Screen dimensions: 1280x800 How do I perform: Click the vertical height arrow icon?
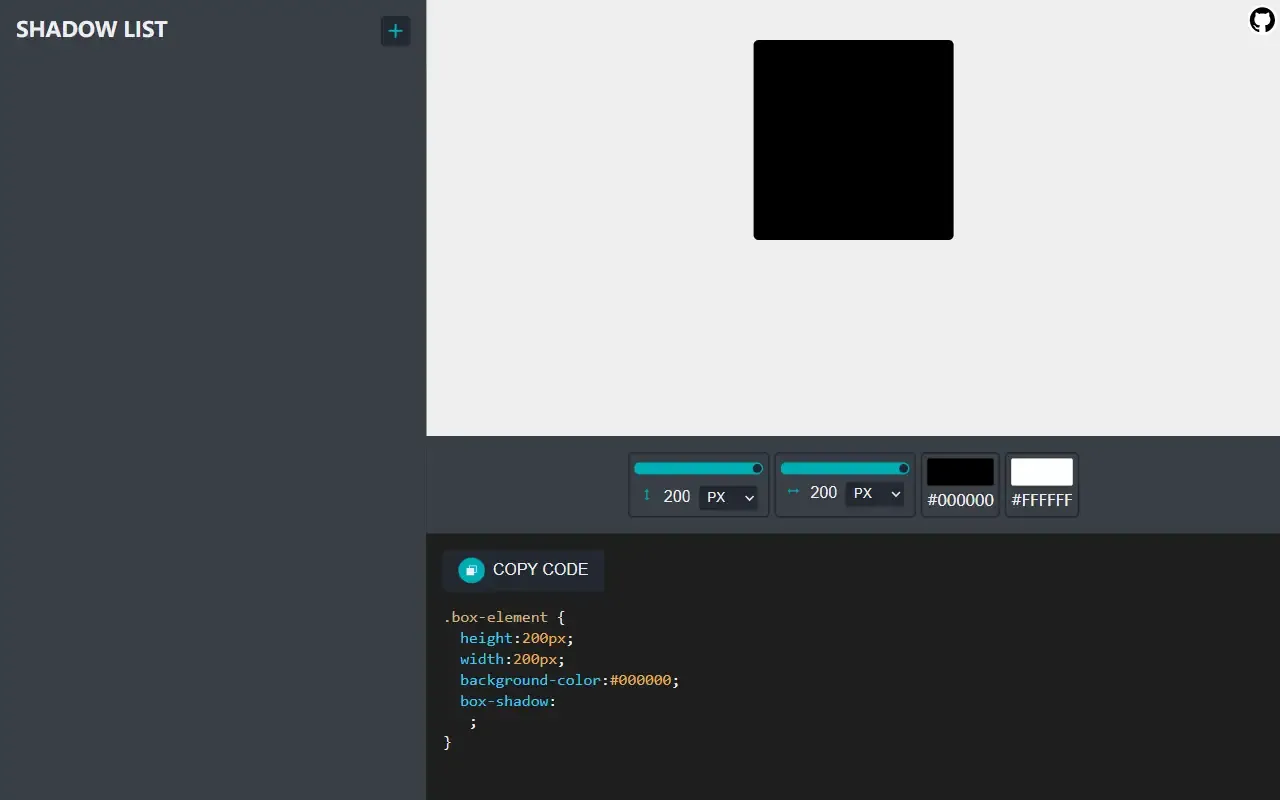coord(646,496)
